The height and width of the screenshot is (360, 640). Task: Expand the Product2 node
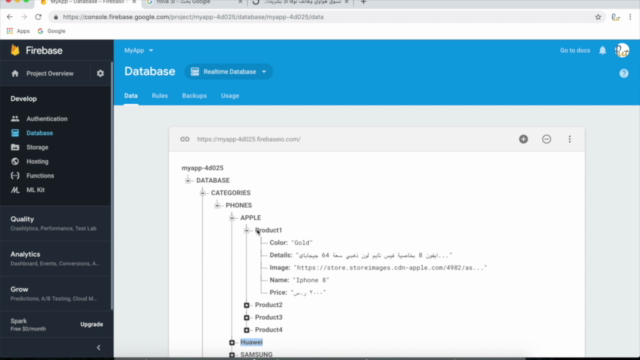[247, 305]
